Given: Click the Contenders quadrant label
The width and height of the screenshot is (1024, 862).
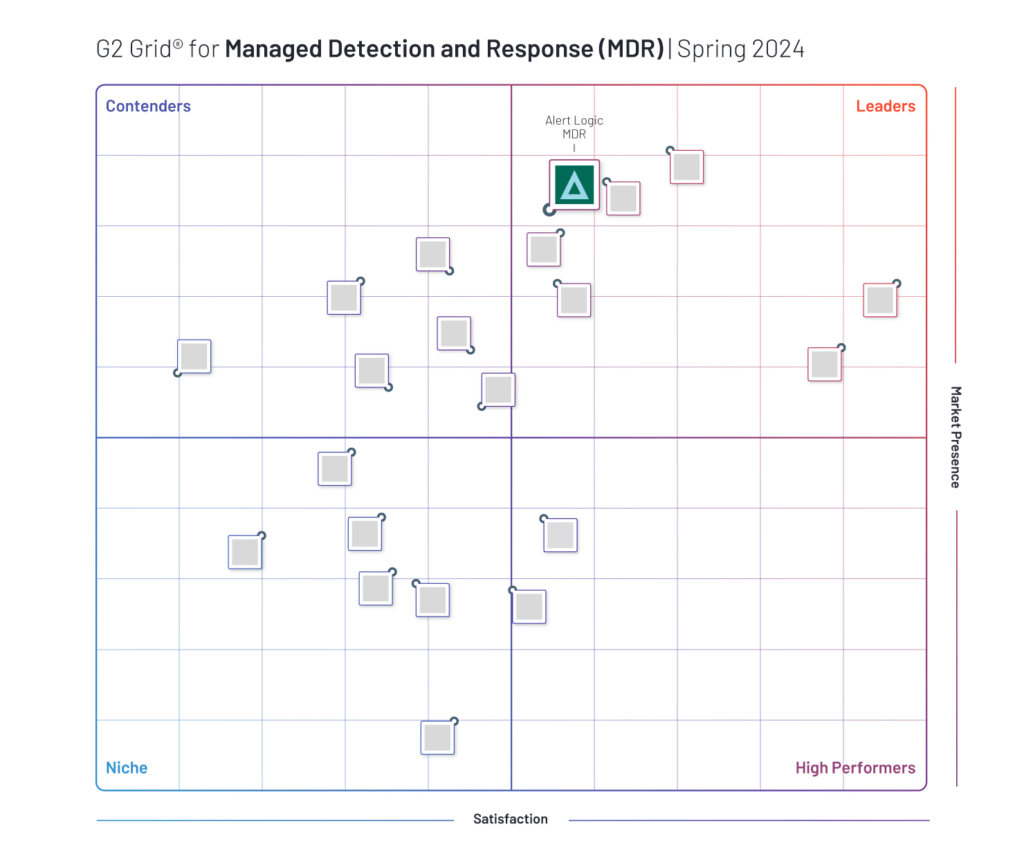Looking at the screenshot, I should [148, 106].
